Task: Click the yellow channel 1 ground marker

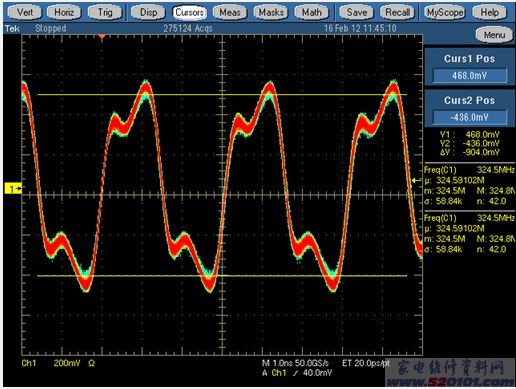Action: click(13, 189)
